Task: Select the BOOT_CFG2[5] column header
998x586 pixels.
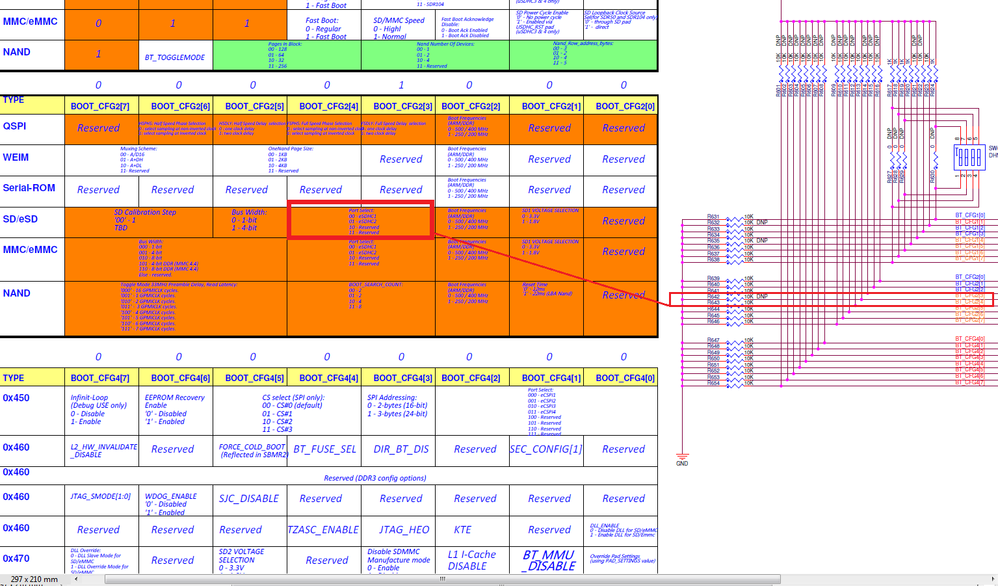Action: coord(250,106)
